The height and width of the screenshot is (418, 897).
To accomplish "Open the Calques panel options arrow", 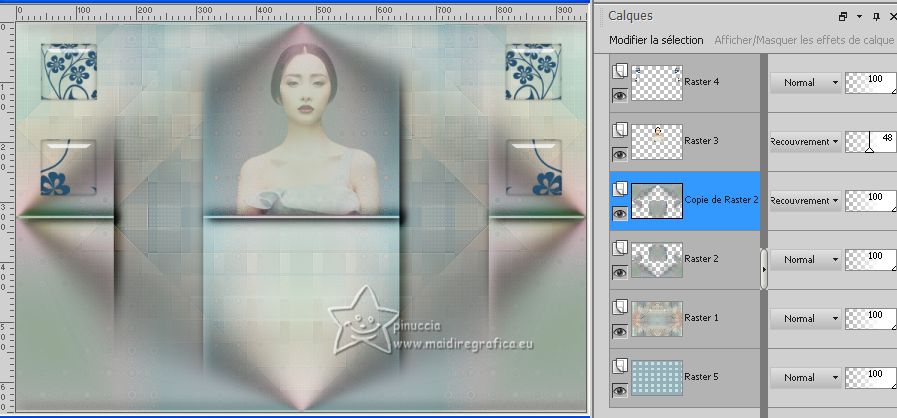I will (x=859, y=17).
